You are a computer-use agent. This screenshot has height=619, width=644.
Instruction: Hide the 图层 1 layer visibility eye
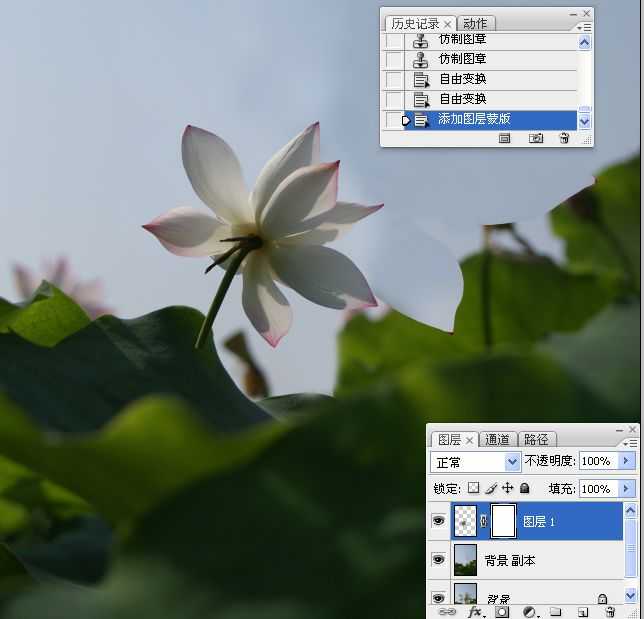coord(438,521)
